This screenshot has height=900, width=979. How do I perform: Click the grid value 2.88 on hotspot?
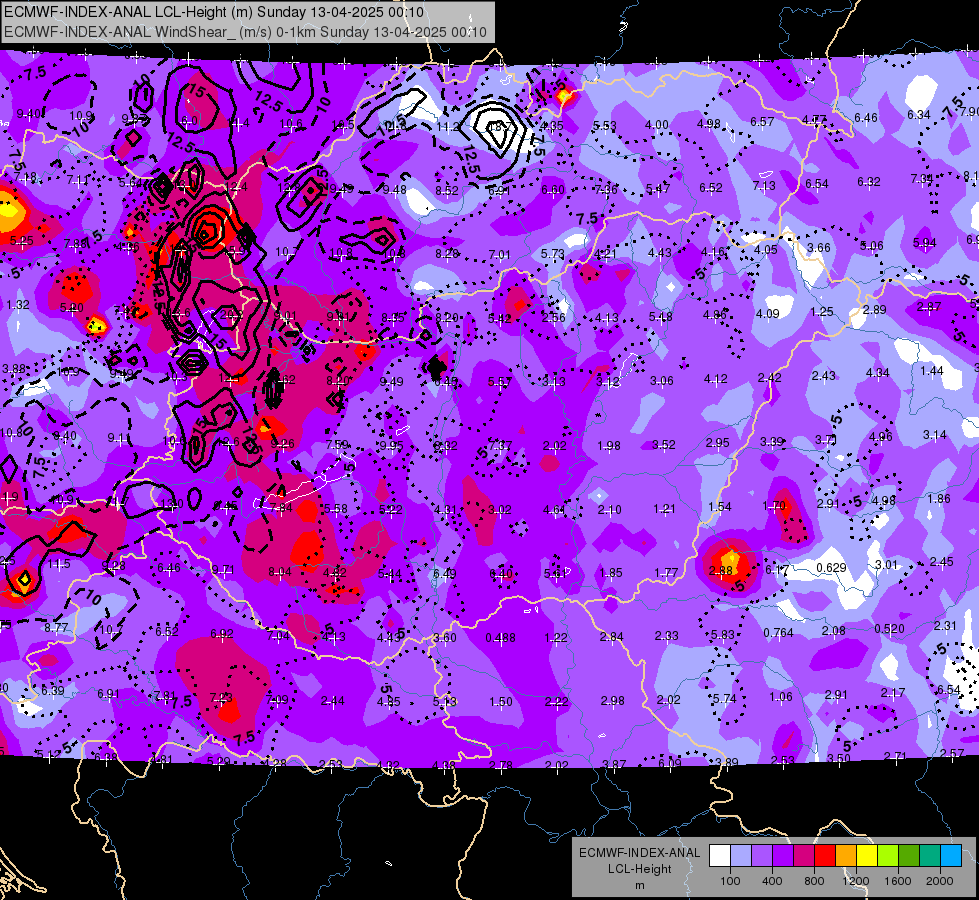721,570
